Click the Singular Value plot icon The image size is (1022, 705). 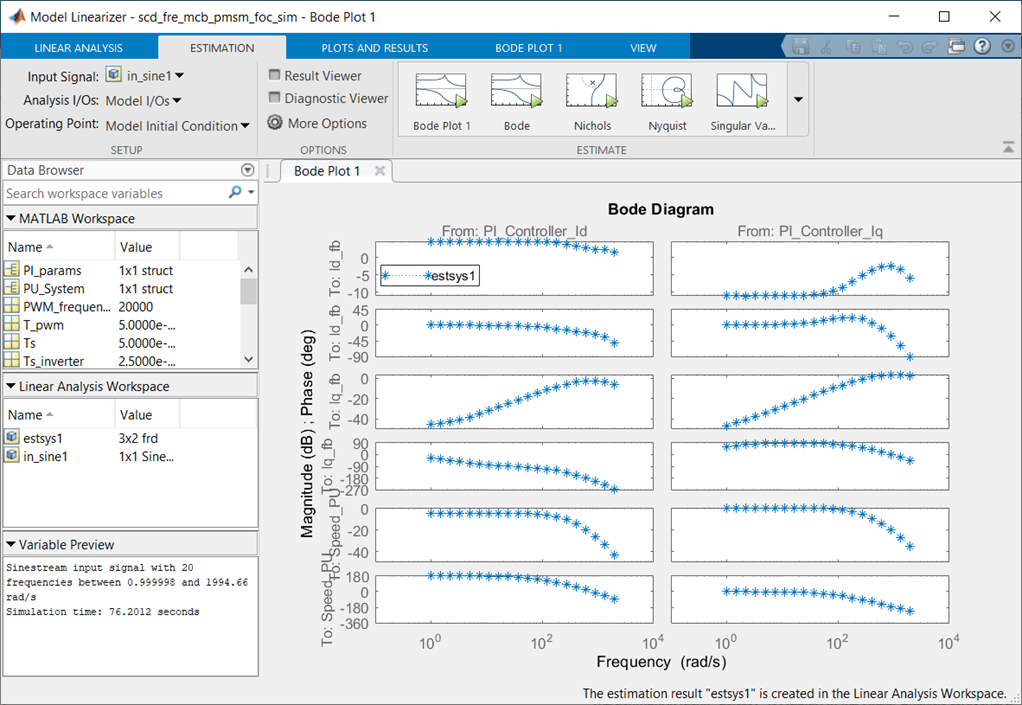coord(742,91)
